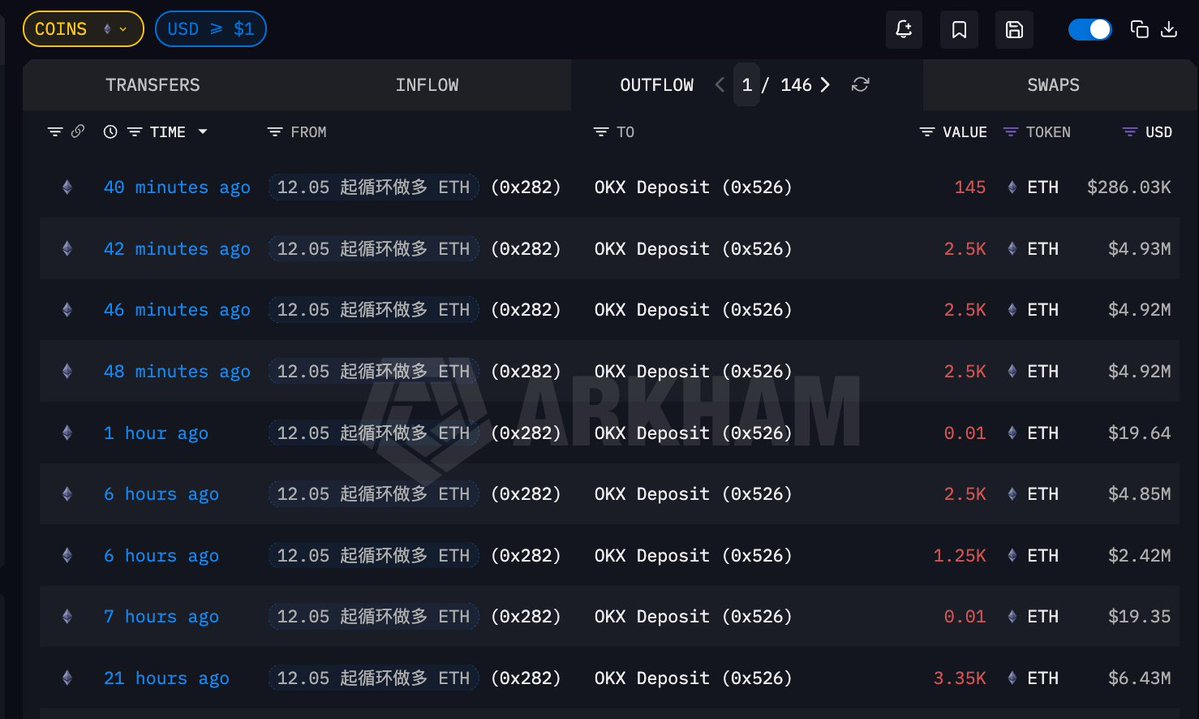Toggle TIME sort order arrow

(x=203, y=132)
